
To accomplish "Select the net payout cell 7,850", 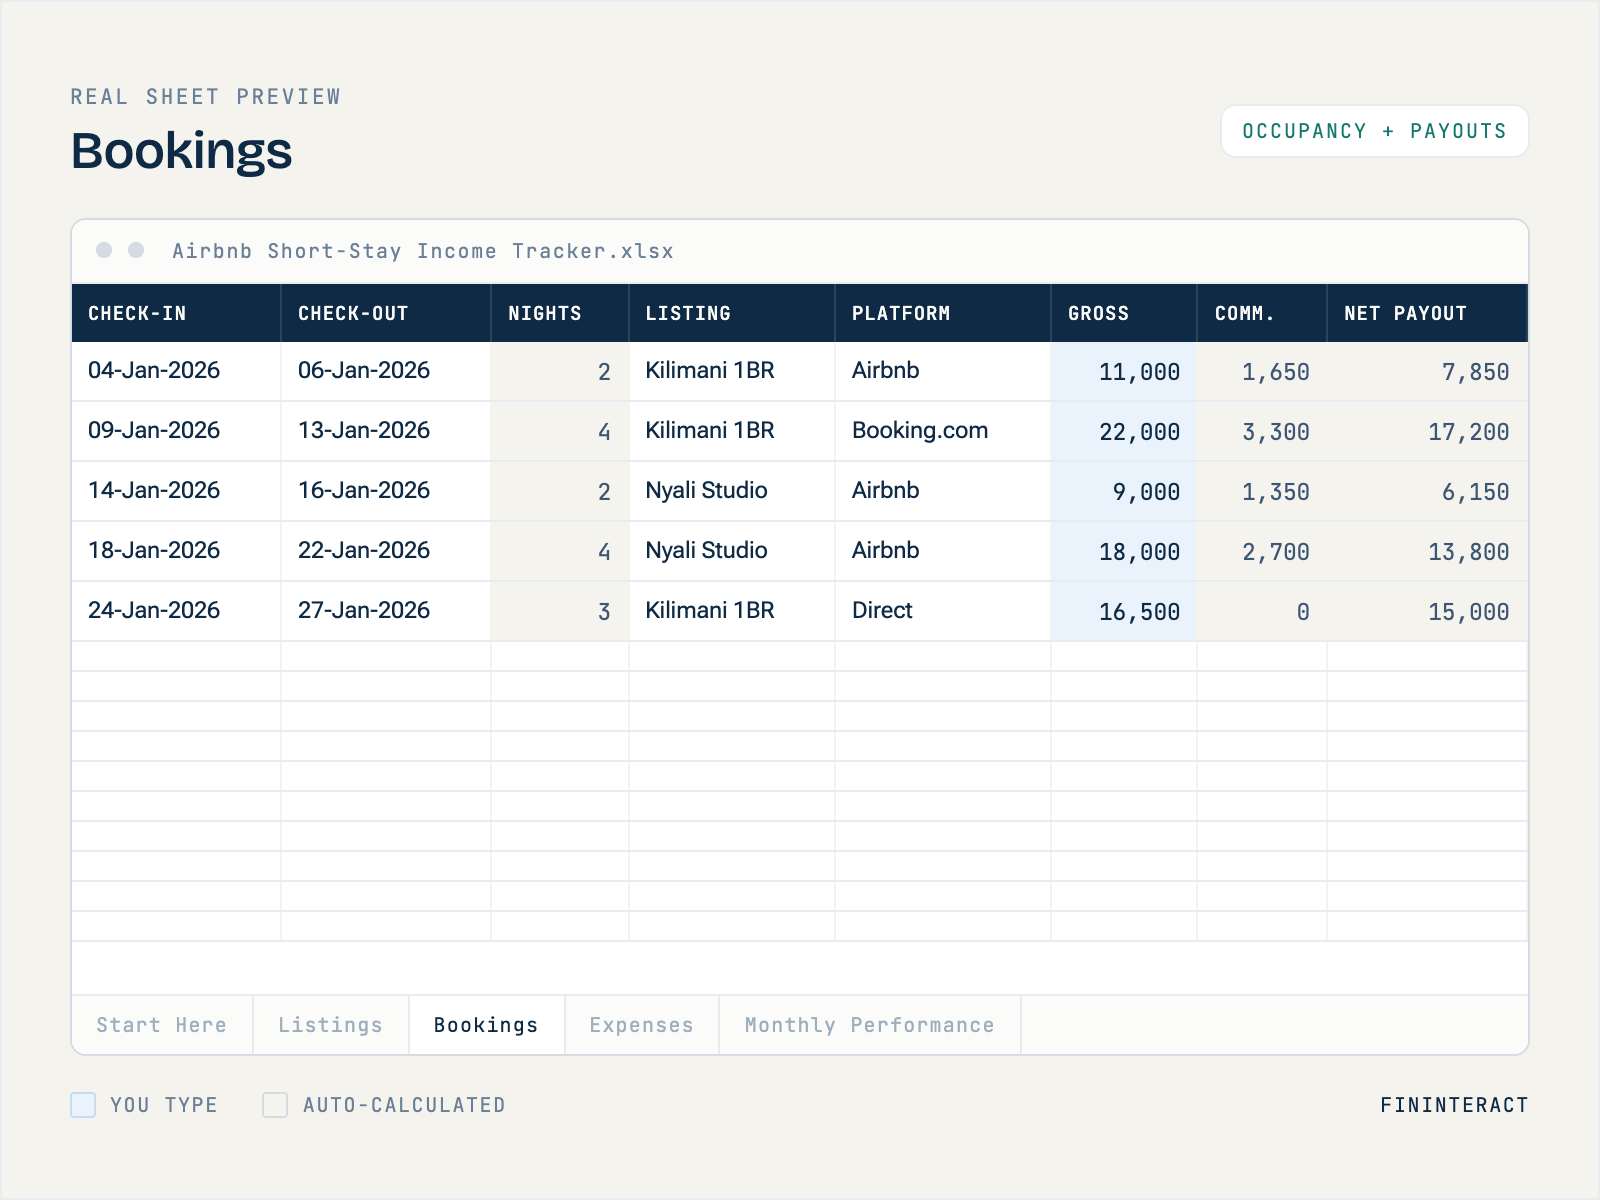I will click(1428, 371).
